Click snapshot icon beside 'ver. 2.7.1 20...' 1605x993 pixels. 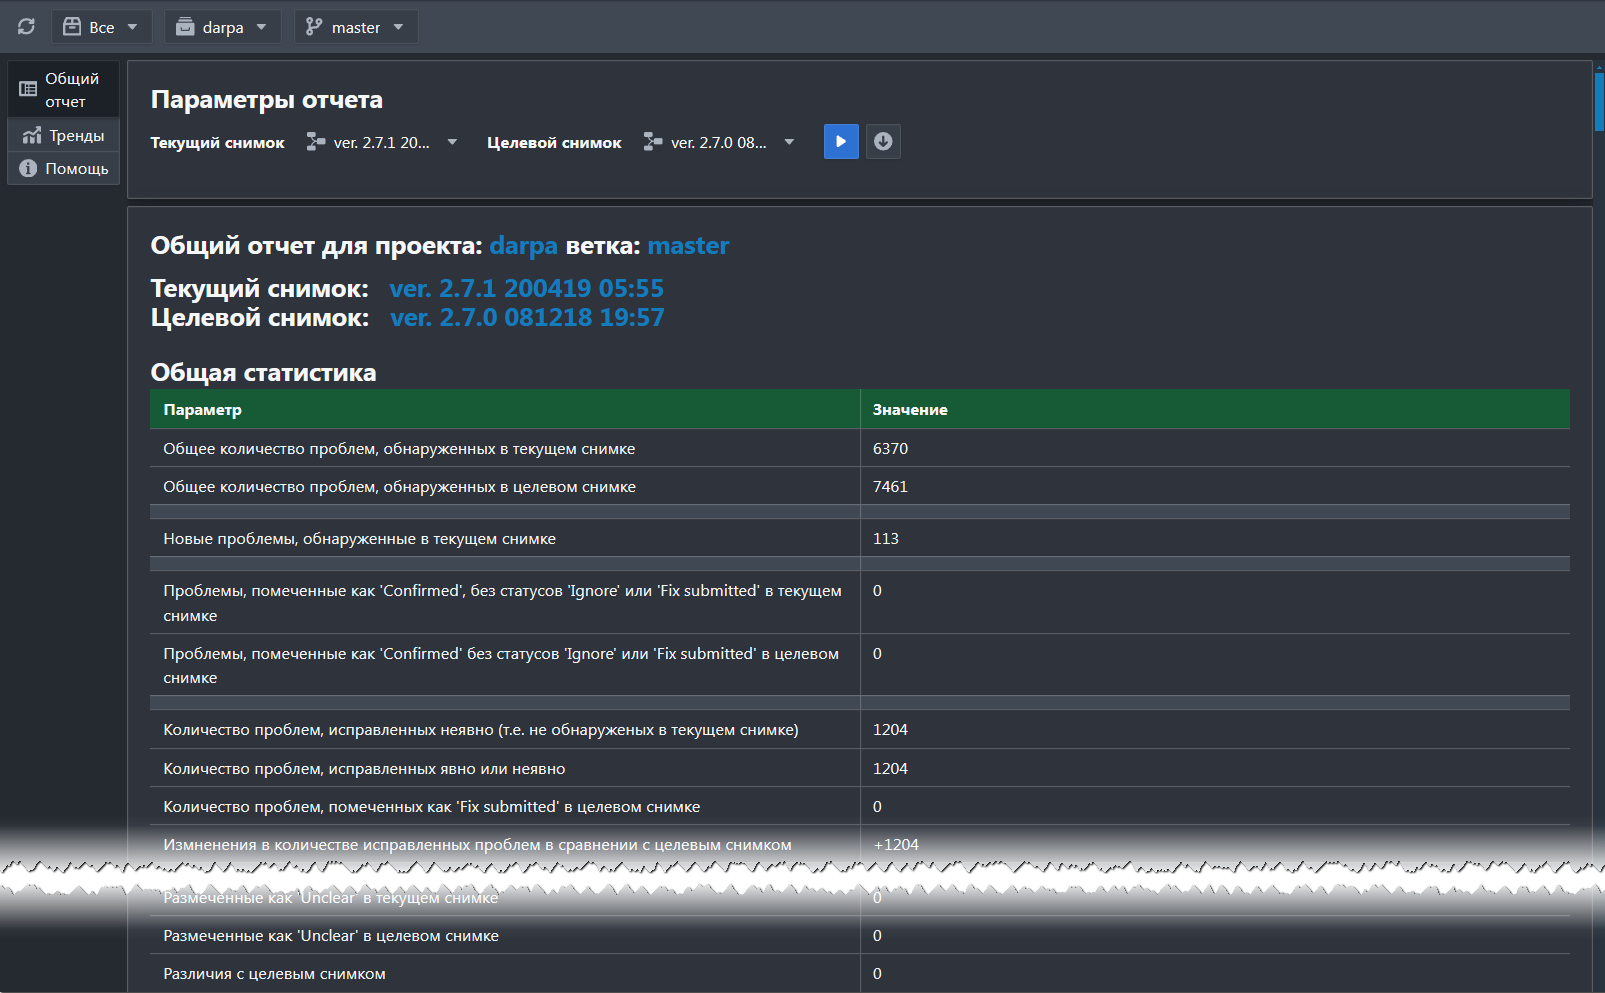316,142
